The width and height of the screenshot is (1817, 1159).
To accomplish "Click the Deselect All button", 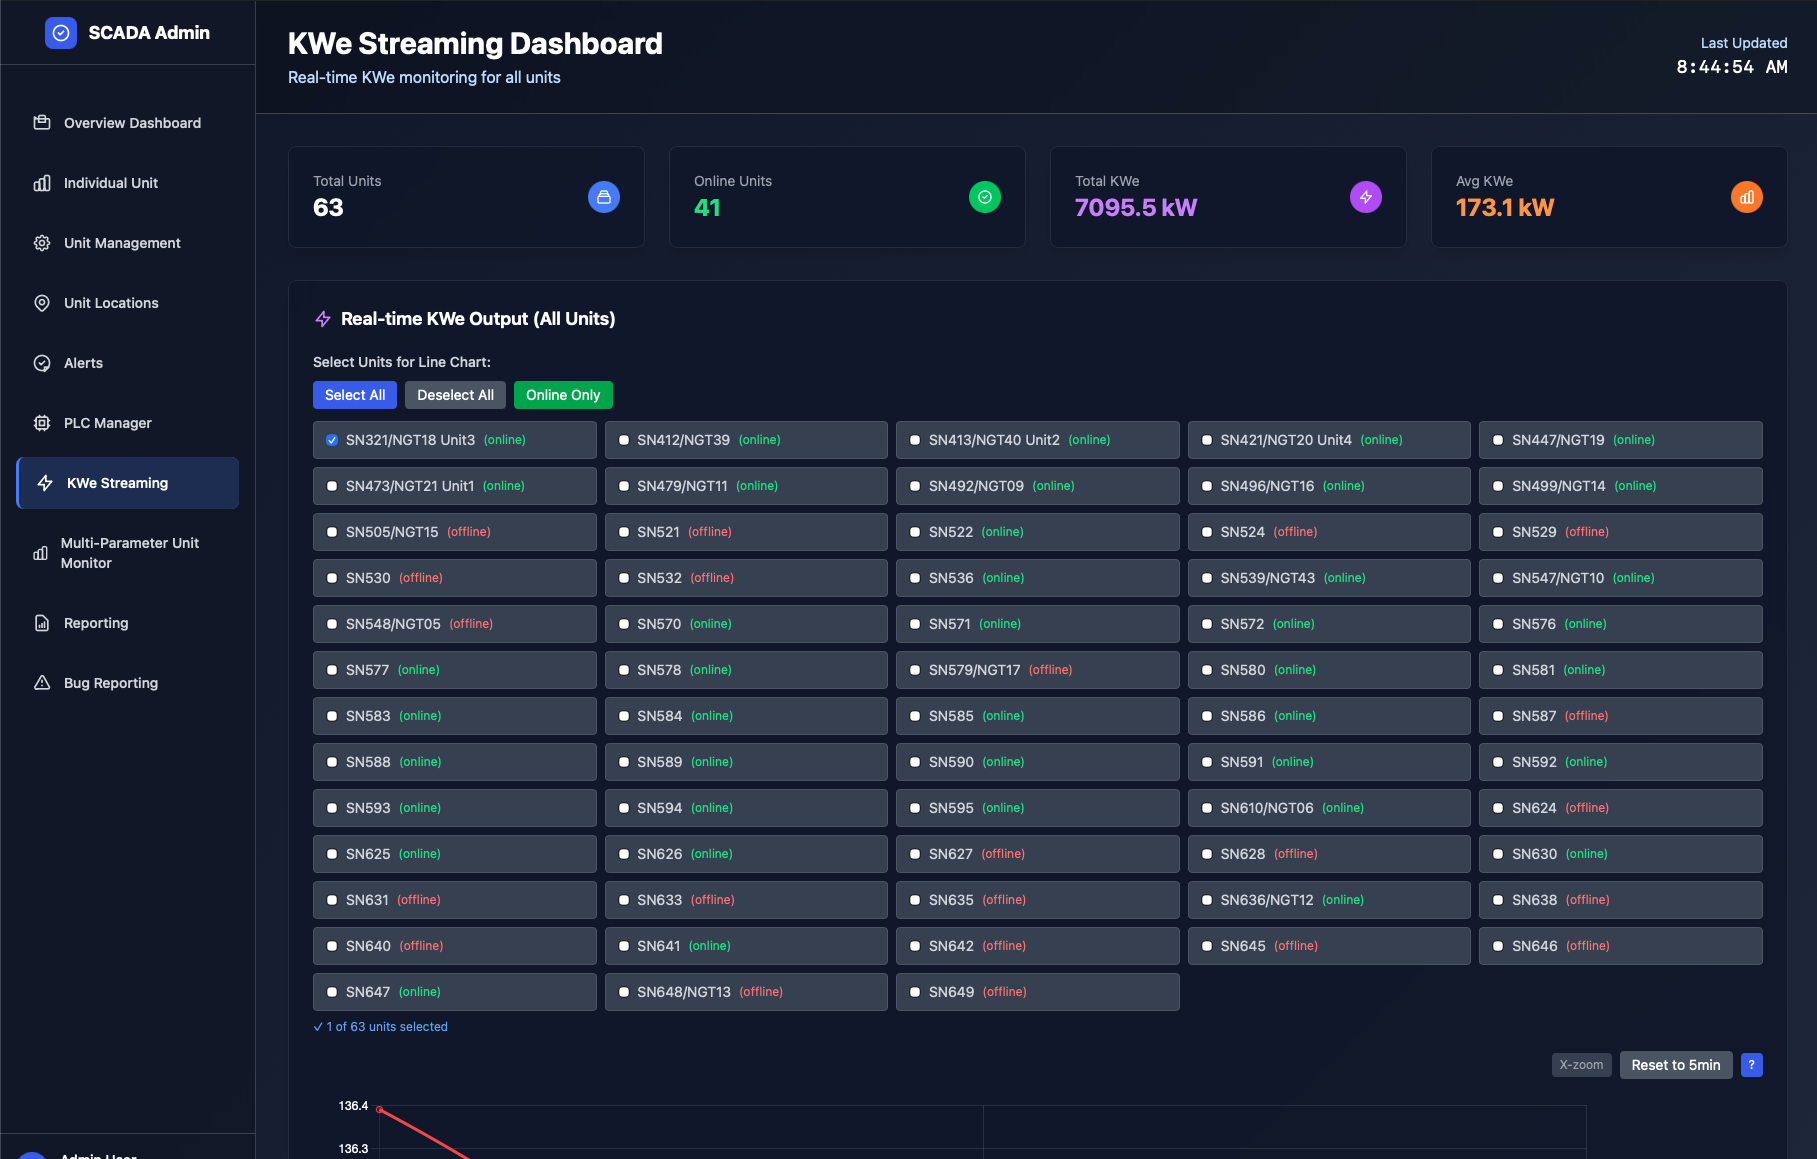I will (x=455, y=395).
